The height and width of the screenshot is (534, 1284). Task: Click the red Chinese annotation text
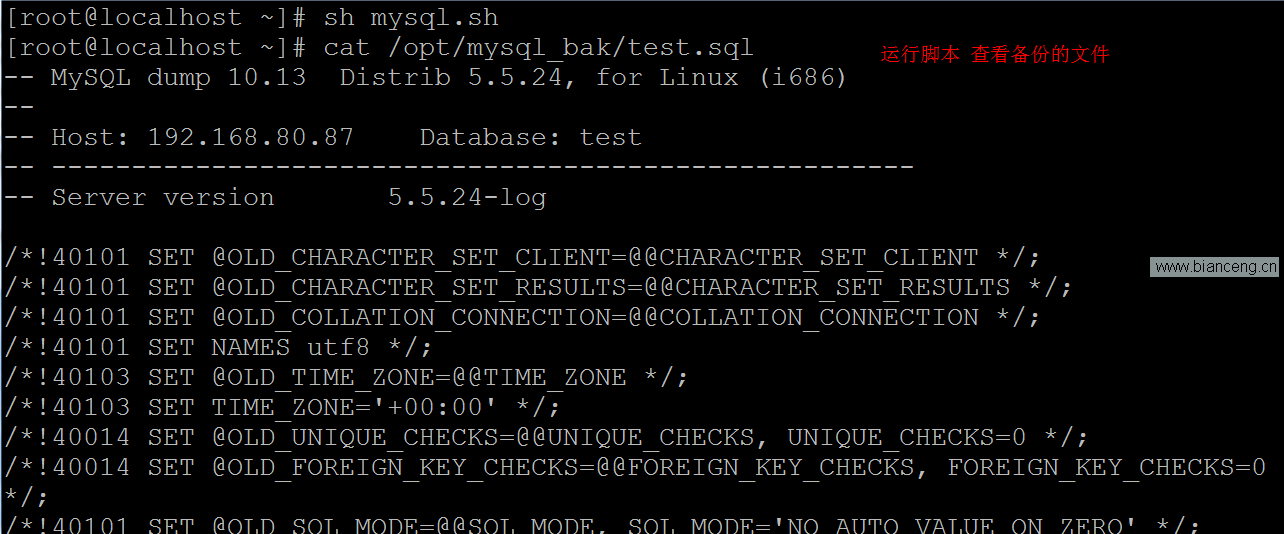pos(995,54)
